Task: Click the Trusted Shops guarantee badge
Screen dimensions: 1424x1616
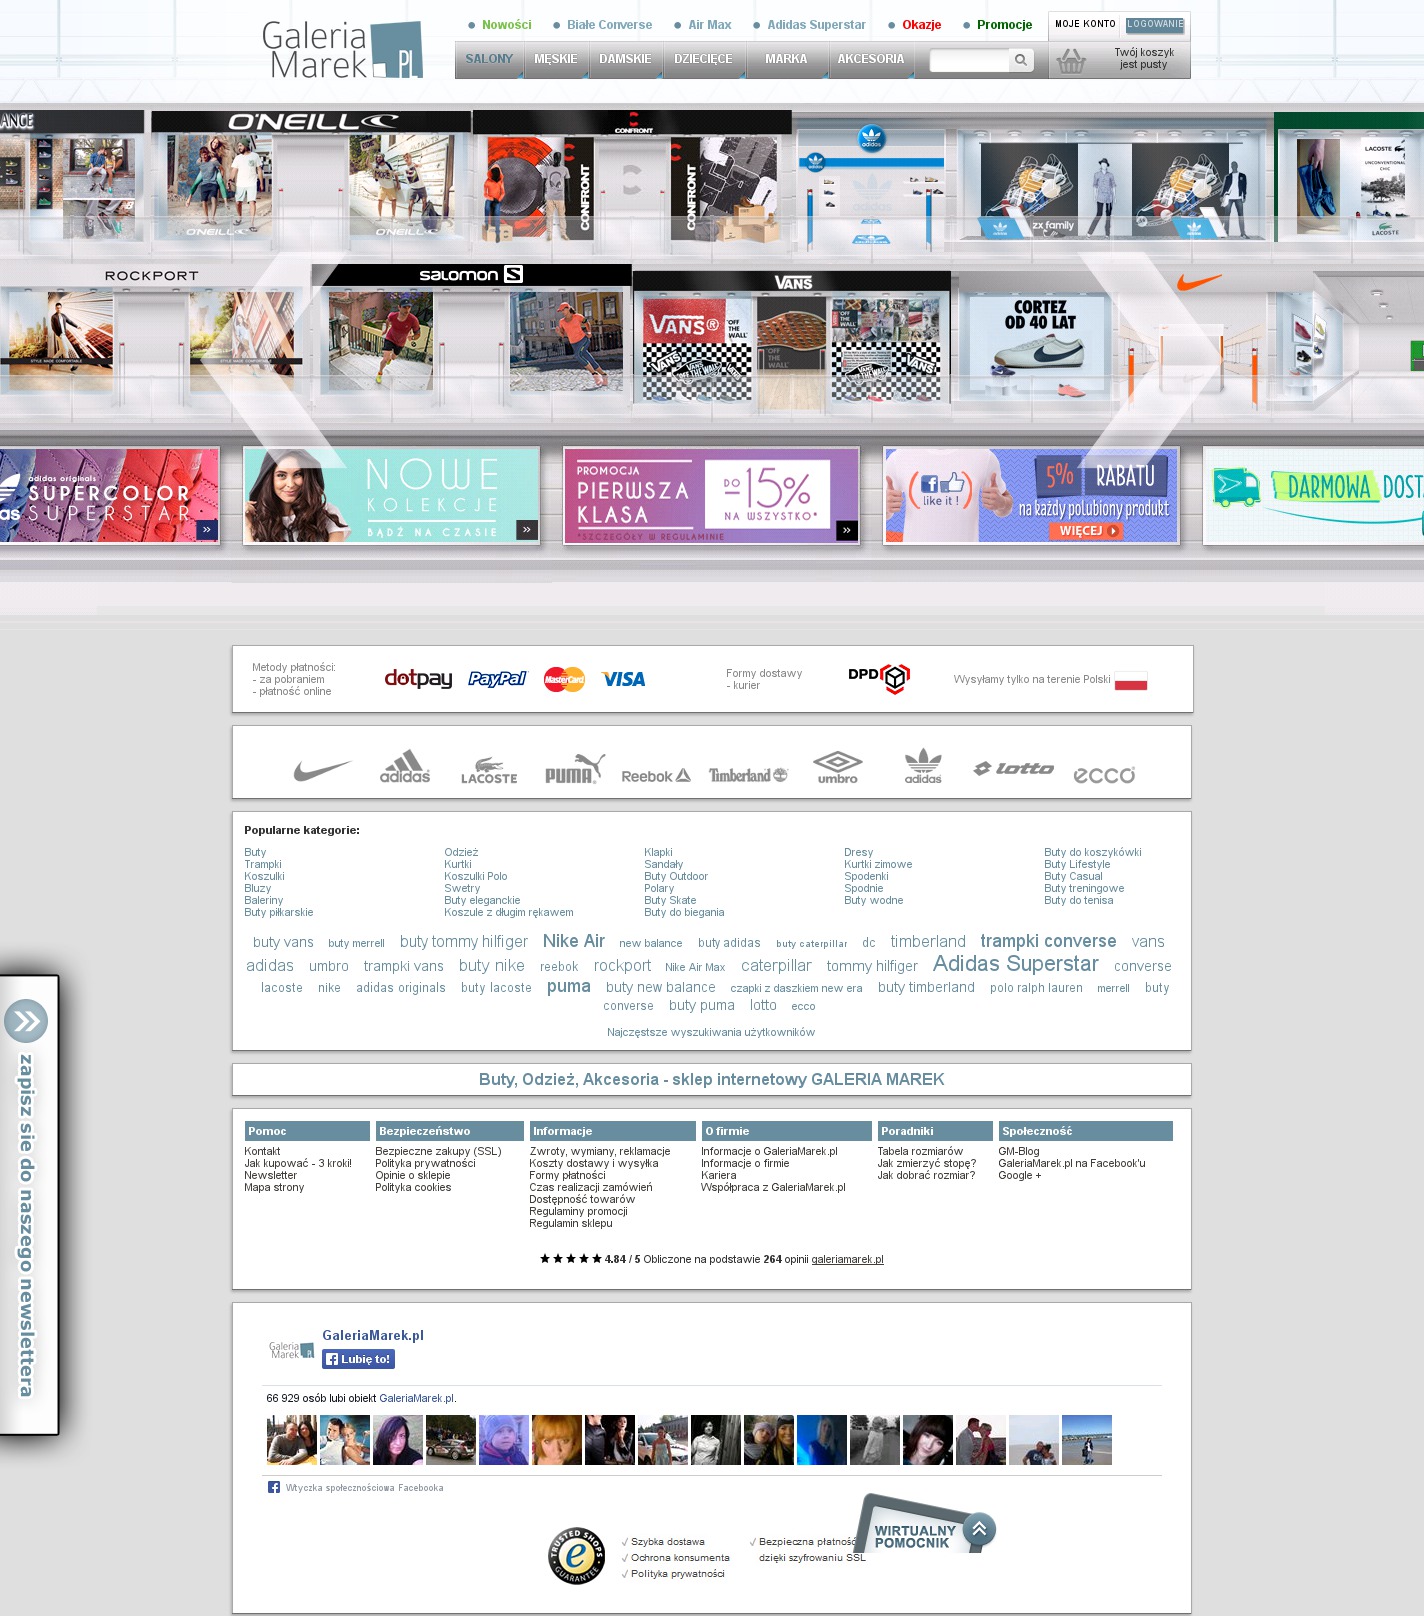Action: tap(576, 1556)
